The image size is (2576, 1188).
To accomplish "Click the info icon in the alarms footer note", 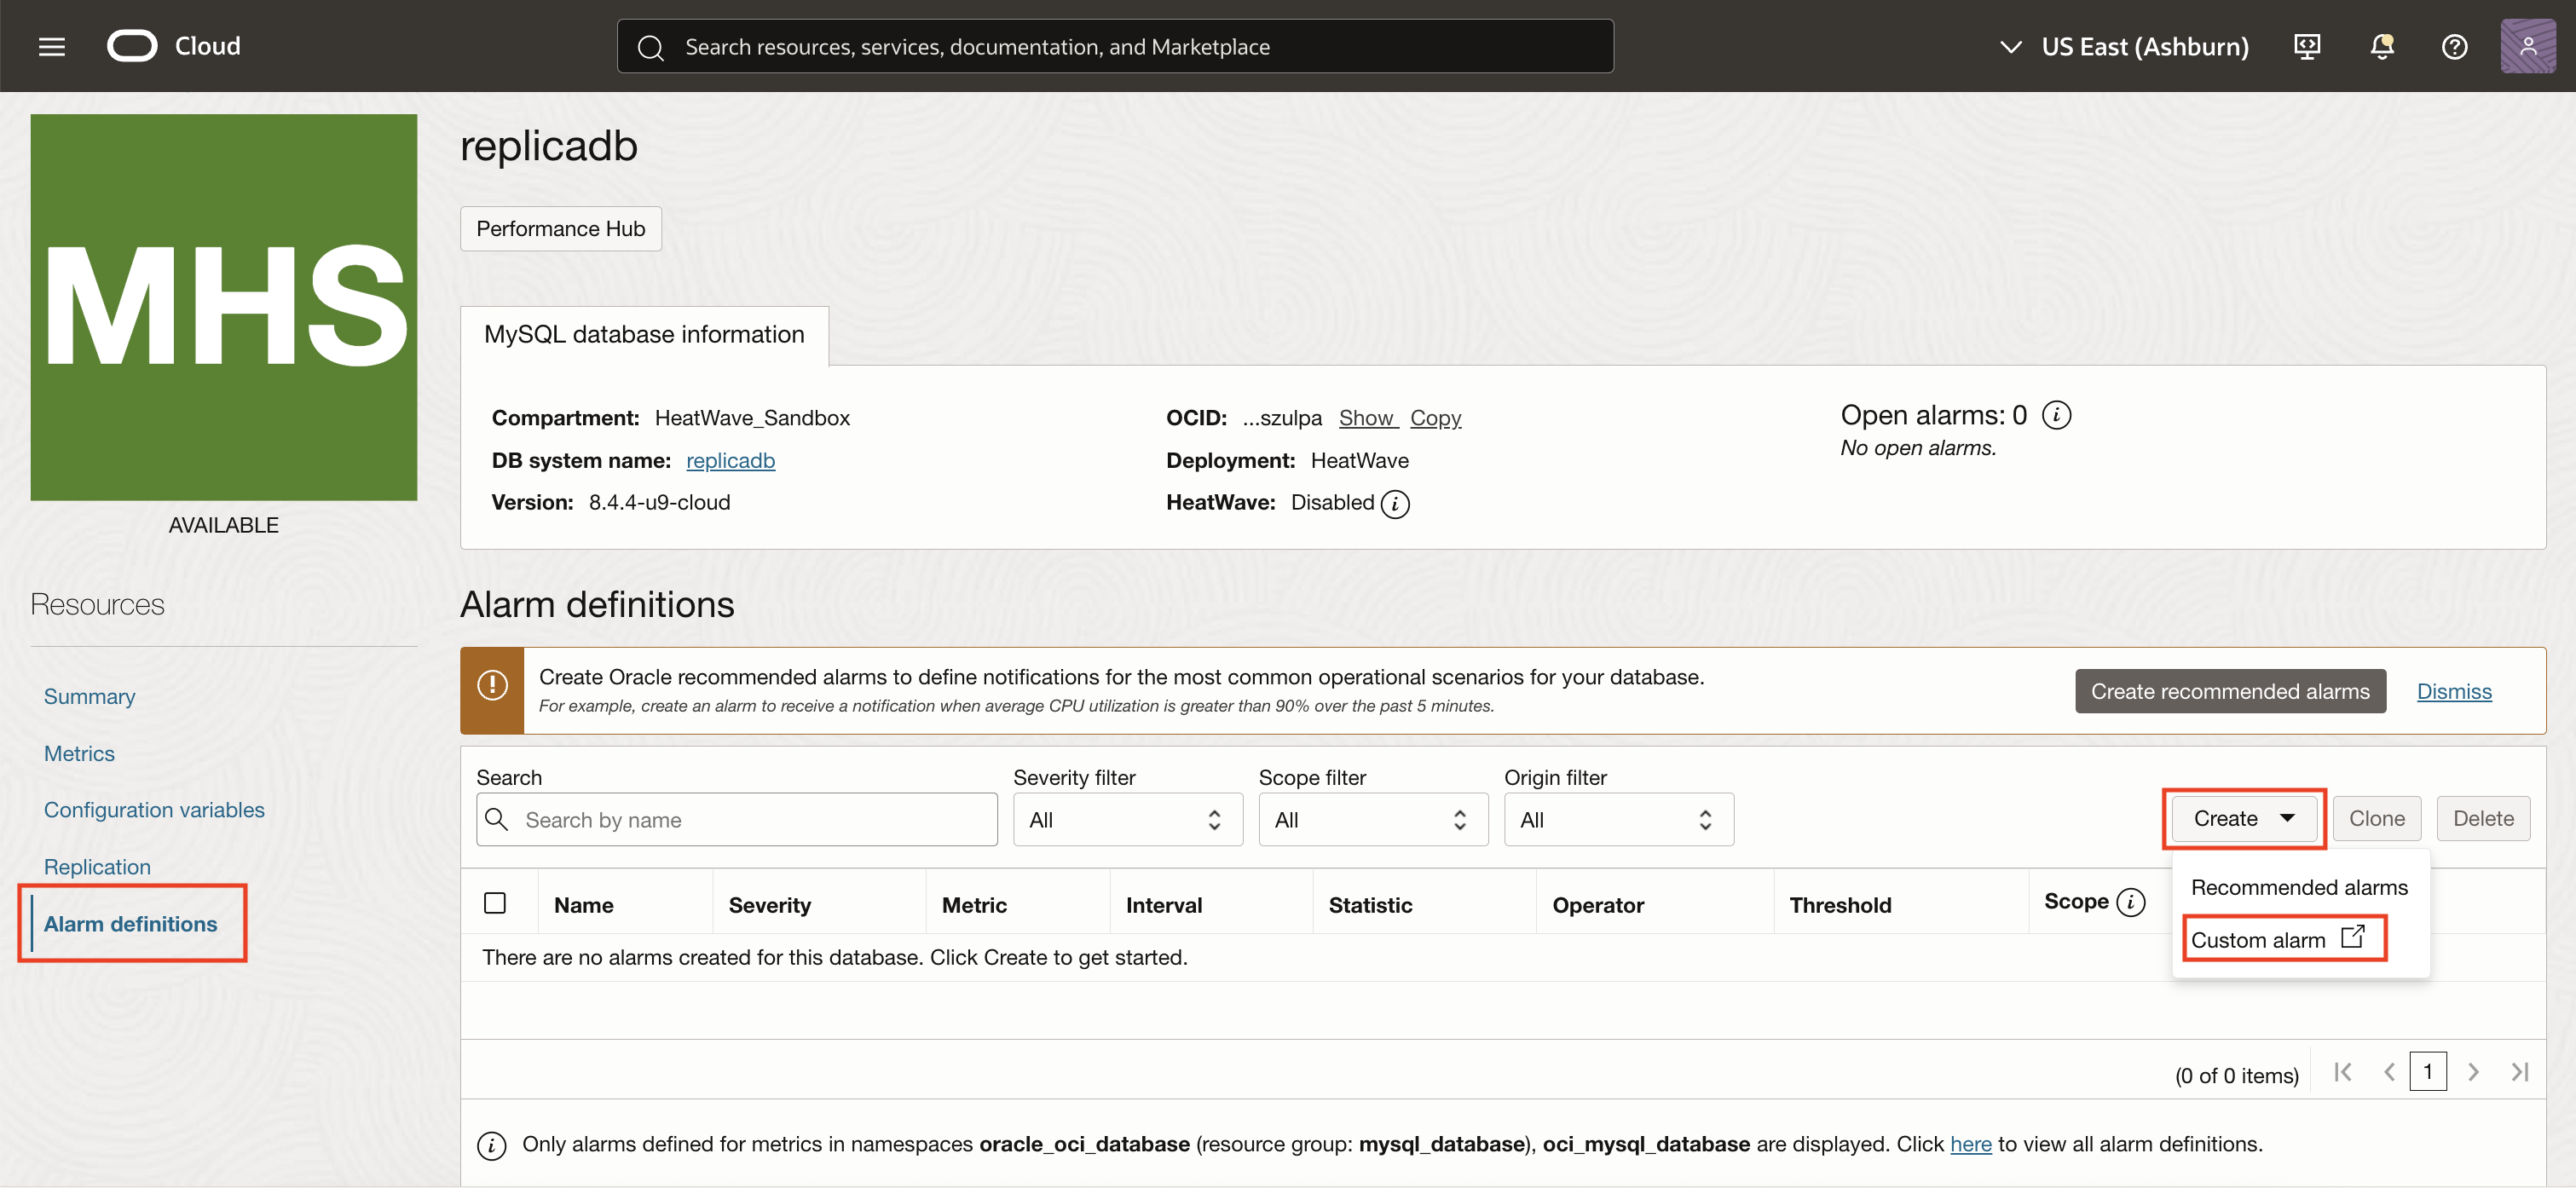I will click(x=491, y=1145).
